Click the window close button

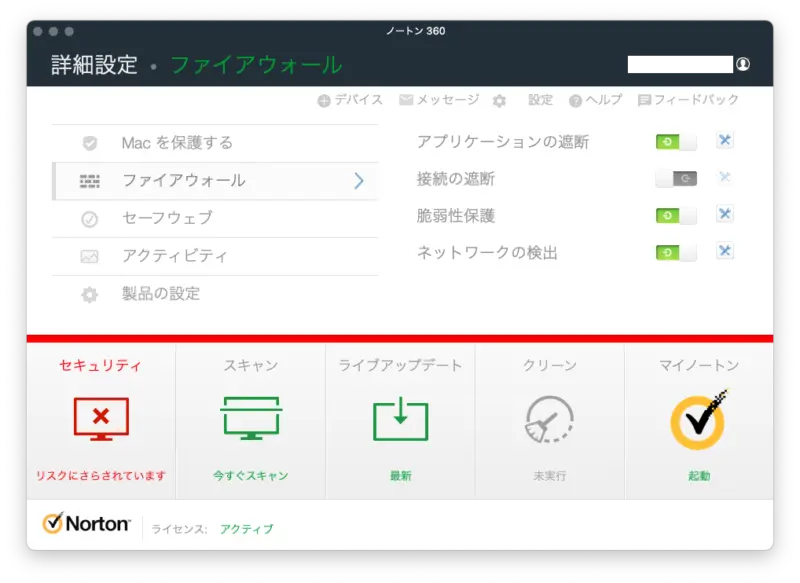(x=38, y=32)
